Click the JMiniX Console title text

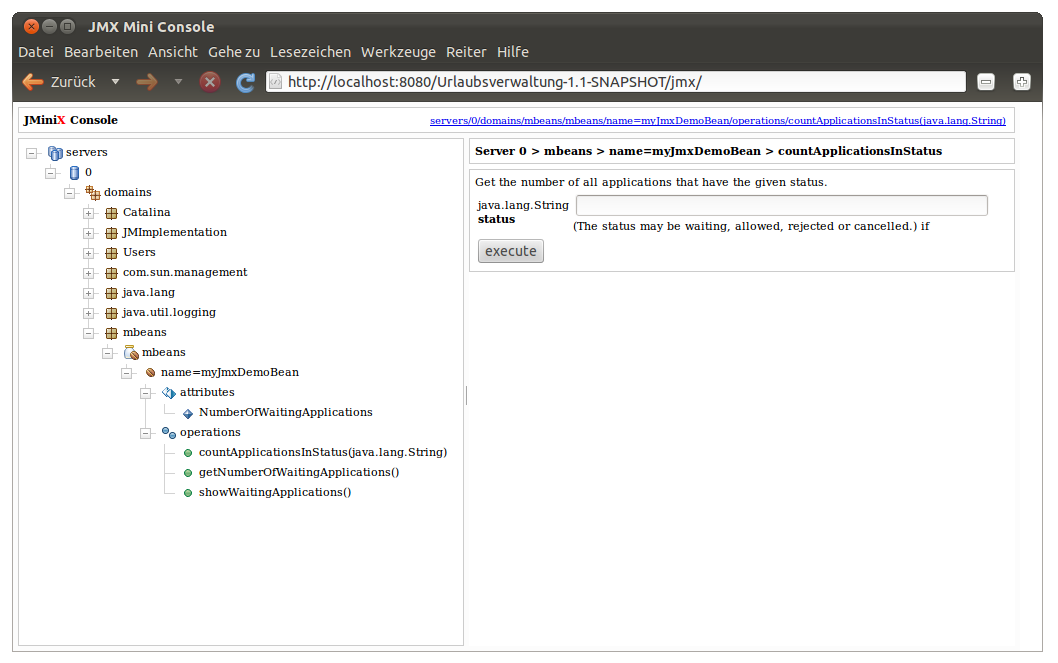click(x=71, y=120)
